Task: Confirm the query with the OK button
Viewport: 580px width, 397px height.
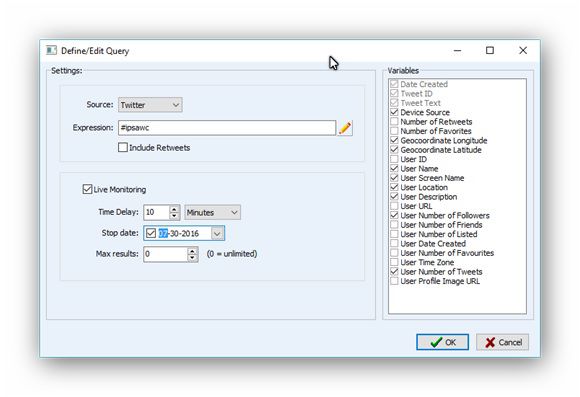Action: click(x=442, y=342)
